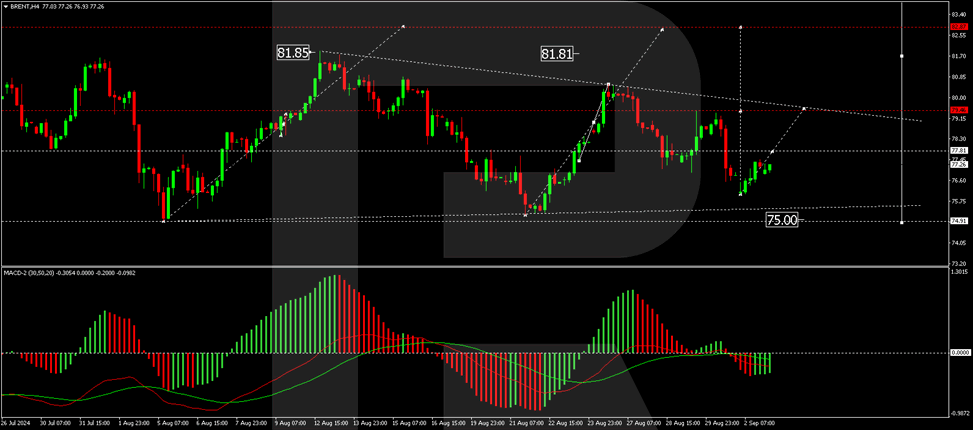Click the 73.20 price axis value

(x=959, y=263)
